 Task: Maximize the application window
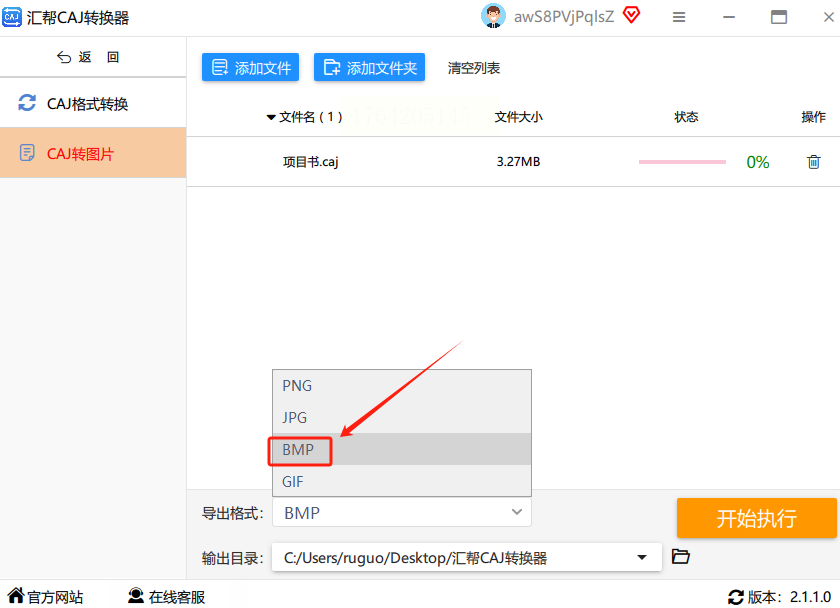click(x=778, y=17)
